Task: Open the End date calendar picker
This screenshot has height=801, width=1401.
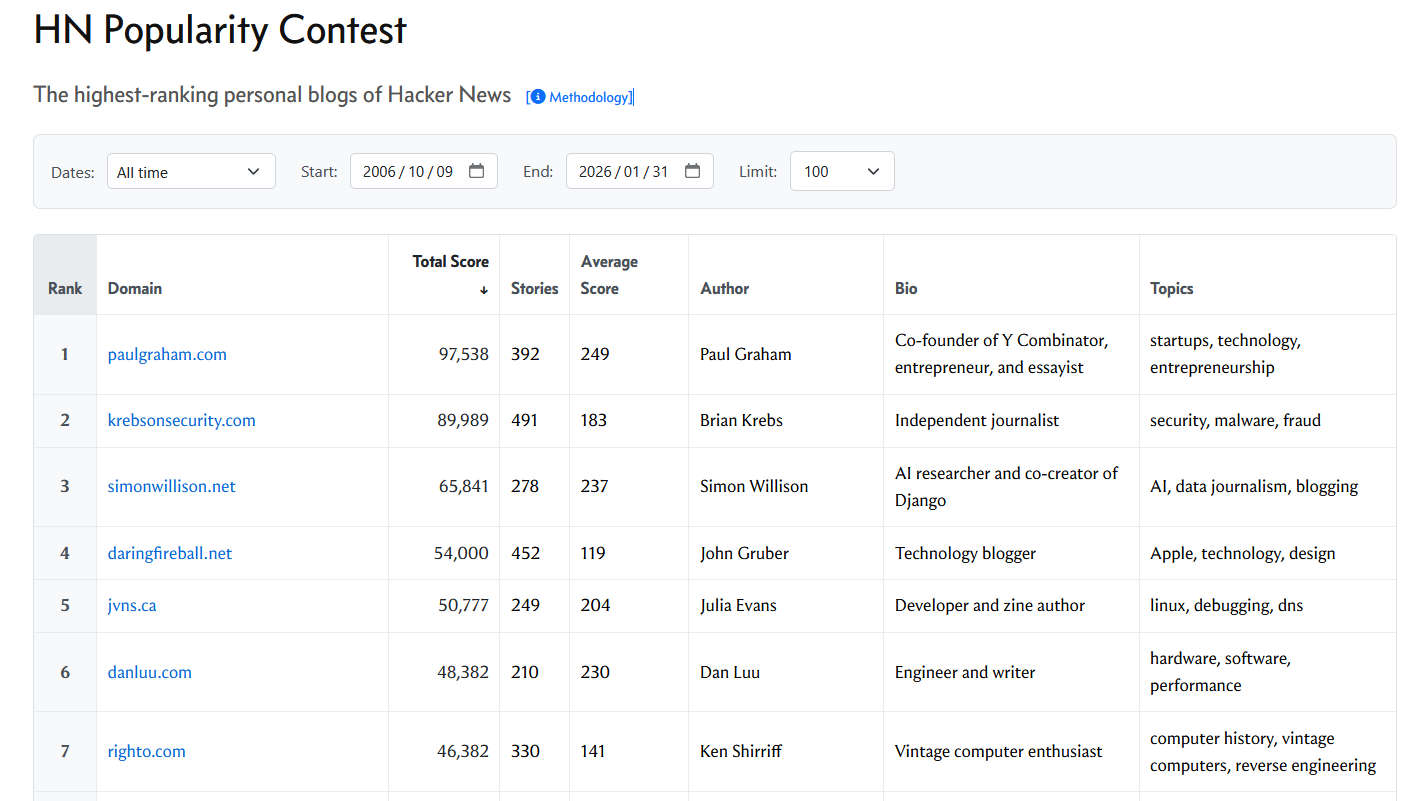Action: coord(693,171)
